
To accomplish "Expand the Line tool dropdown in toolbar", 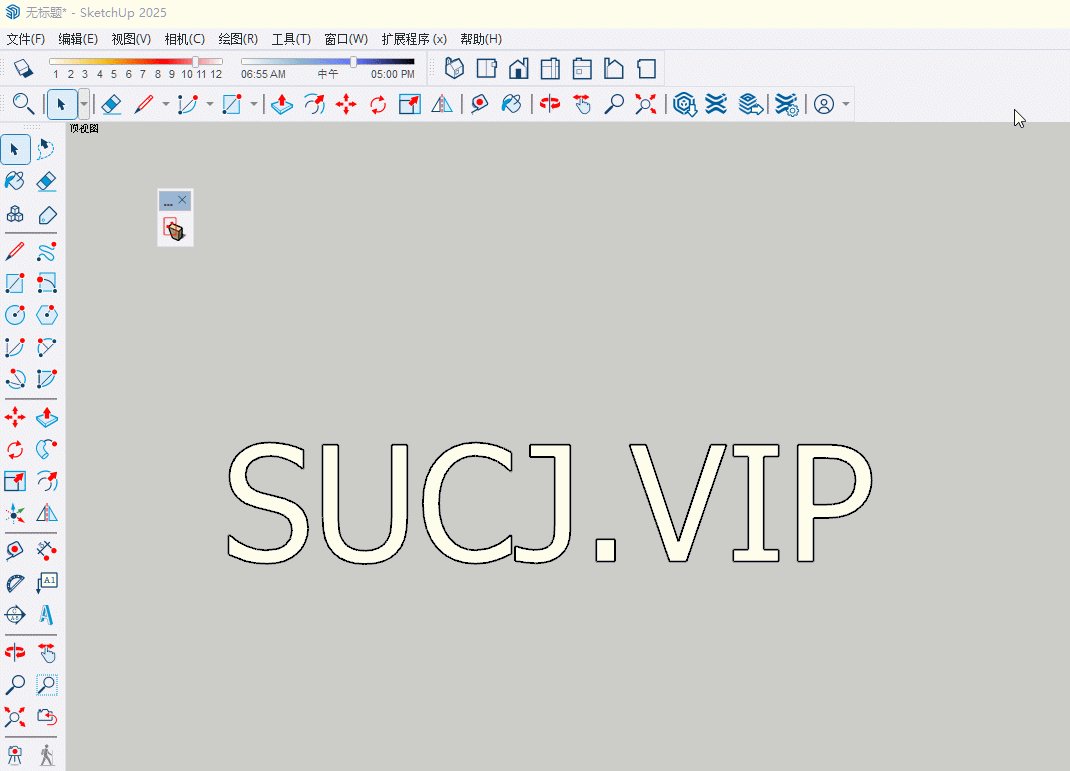I will click(165, 104).
